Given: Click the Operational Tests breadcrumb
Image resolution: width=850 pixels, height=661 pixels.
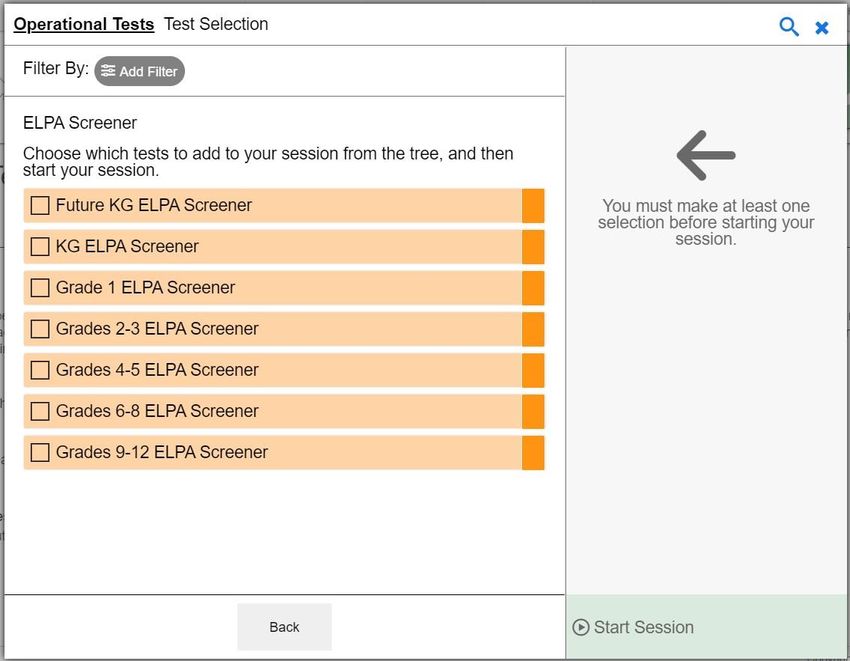Looking at the screenshot, I should [x=84, y=24].
